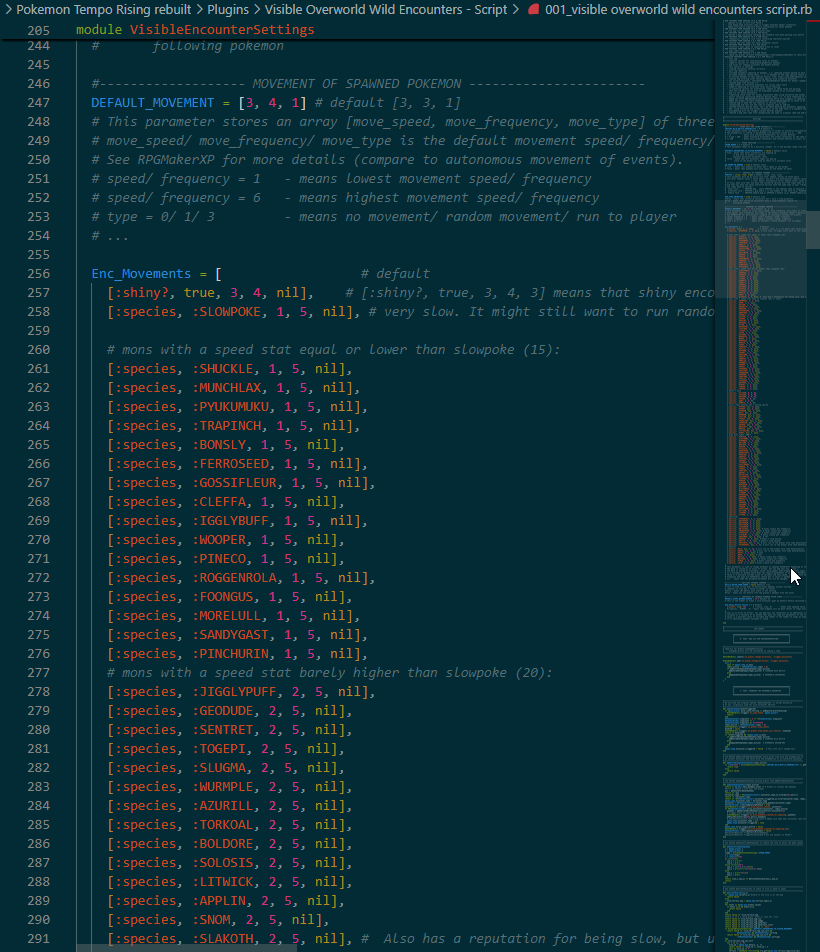The width and height of the screenshot is (820, 952).
Task: Click the 'true' keyword on line 257
Action: tap(199, 293)
